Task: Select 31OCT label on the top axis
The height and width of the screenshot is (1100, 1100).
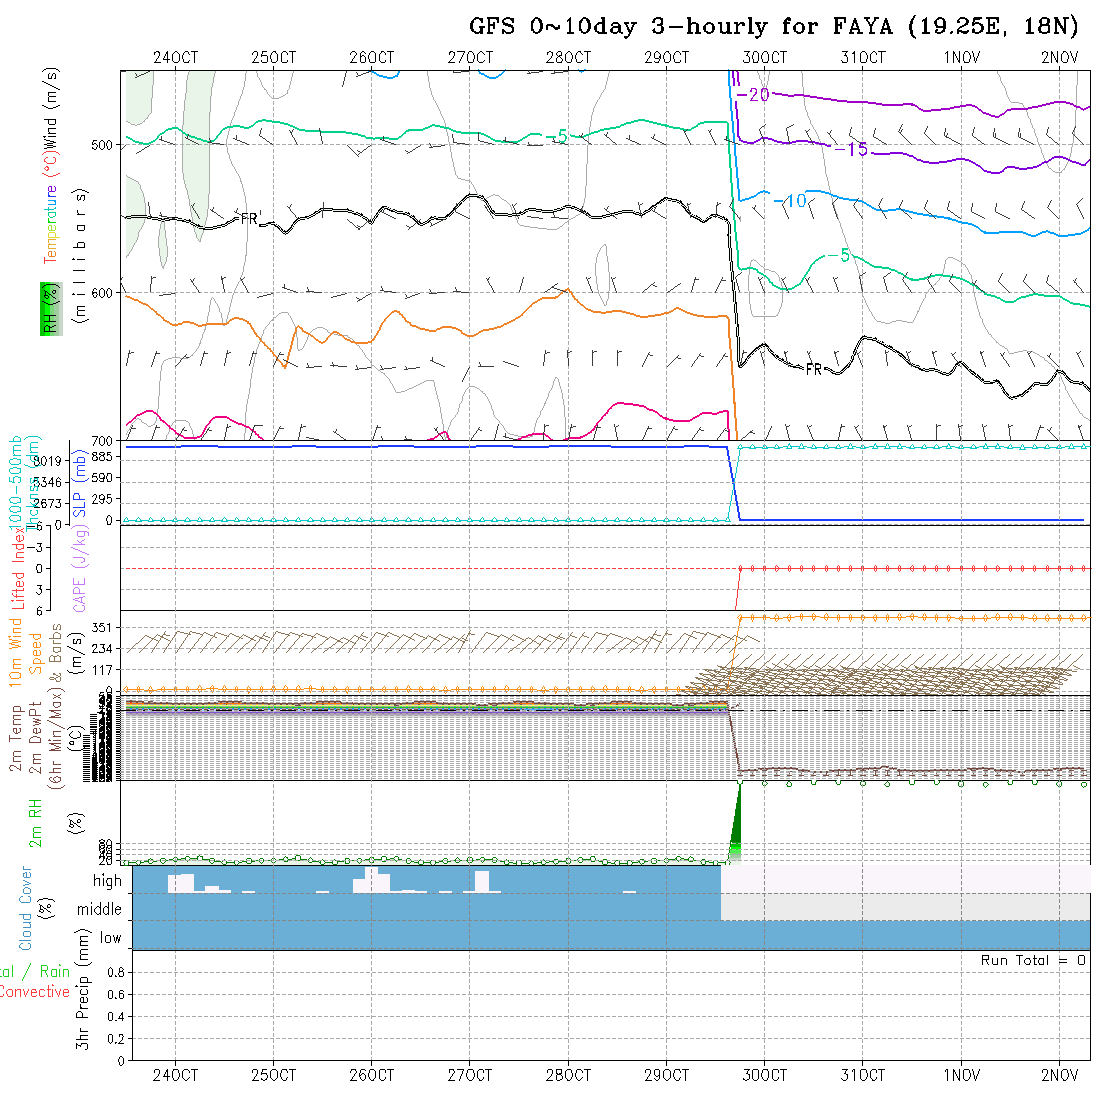Action: coord(863,58)
